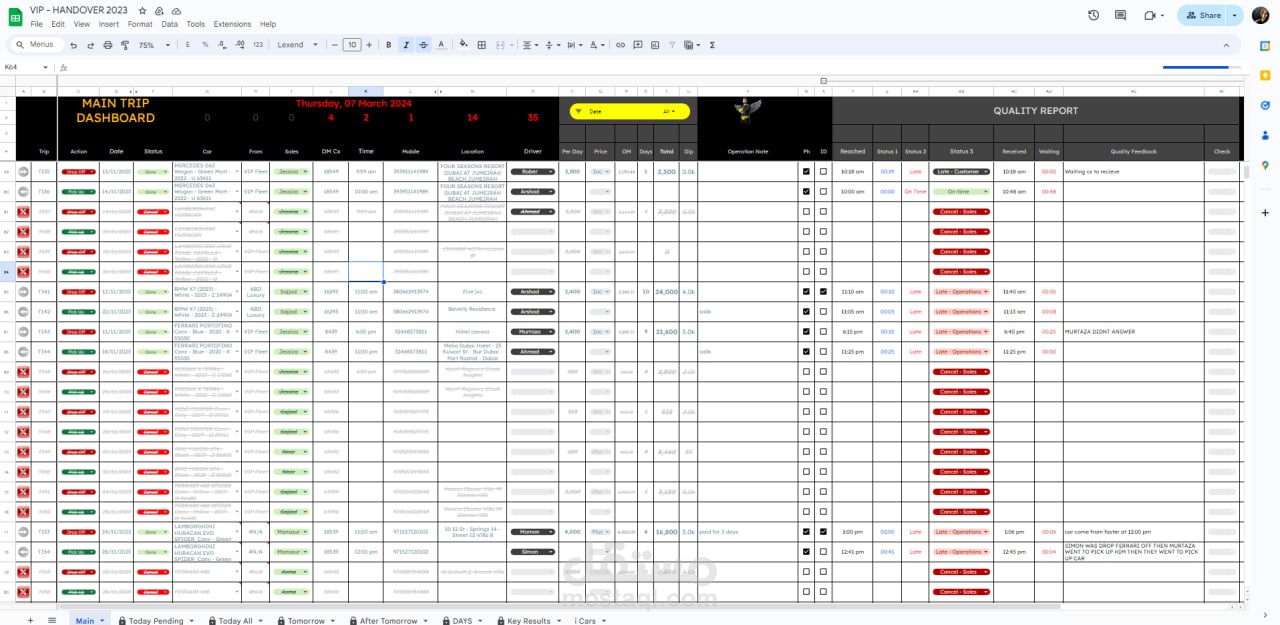Open Google Calendar side panel

click(x=1265, y=45)
